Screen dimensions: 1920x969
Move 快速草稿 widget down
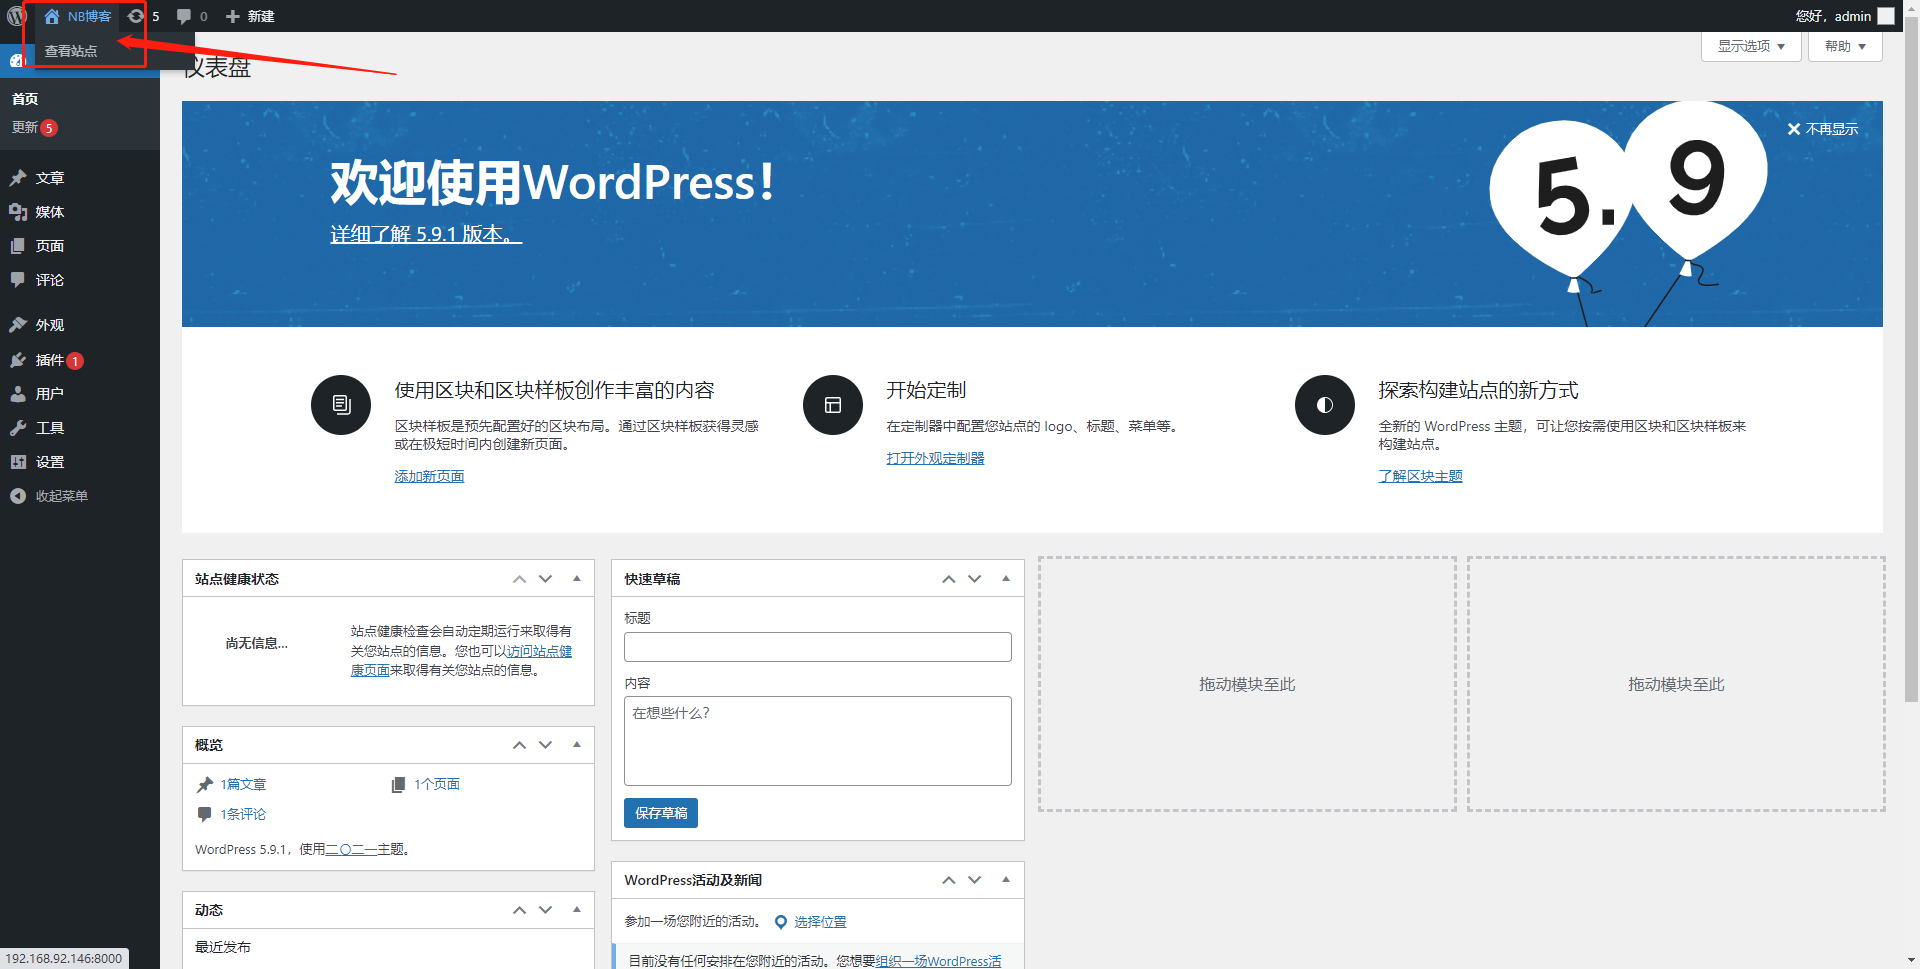coord(974,579)
